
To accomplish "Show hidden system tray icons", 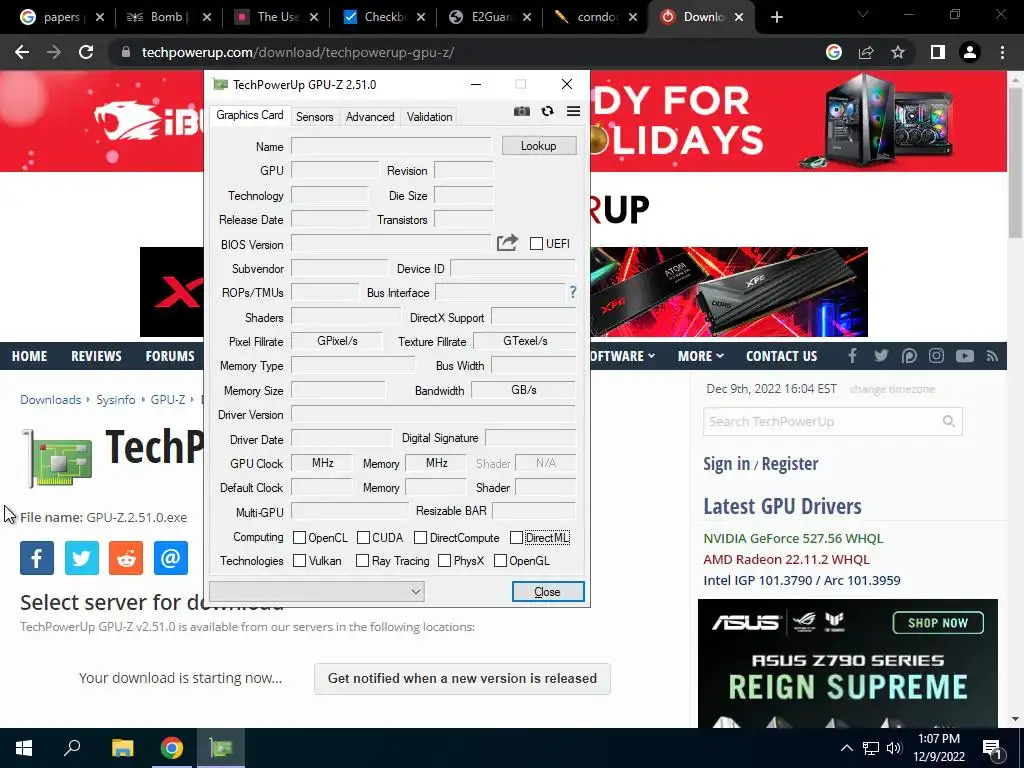I will click(x=846, y=748).
